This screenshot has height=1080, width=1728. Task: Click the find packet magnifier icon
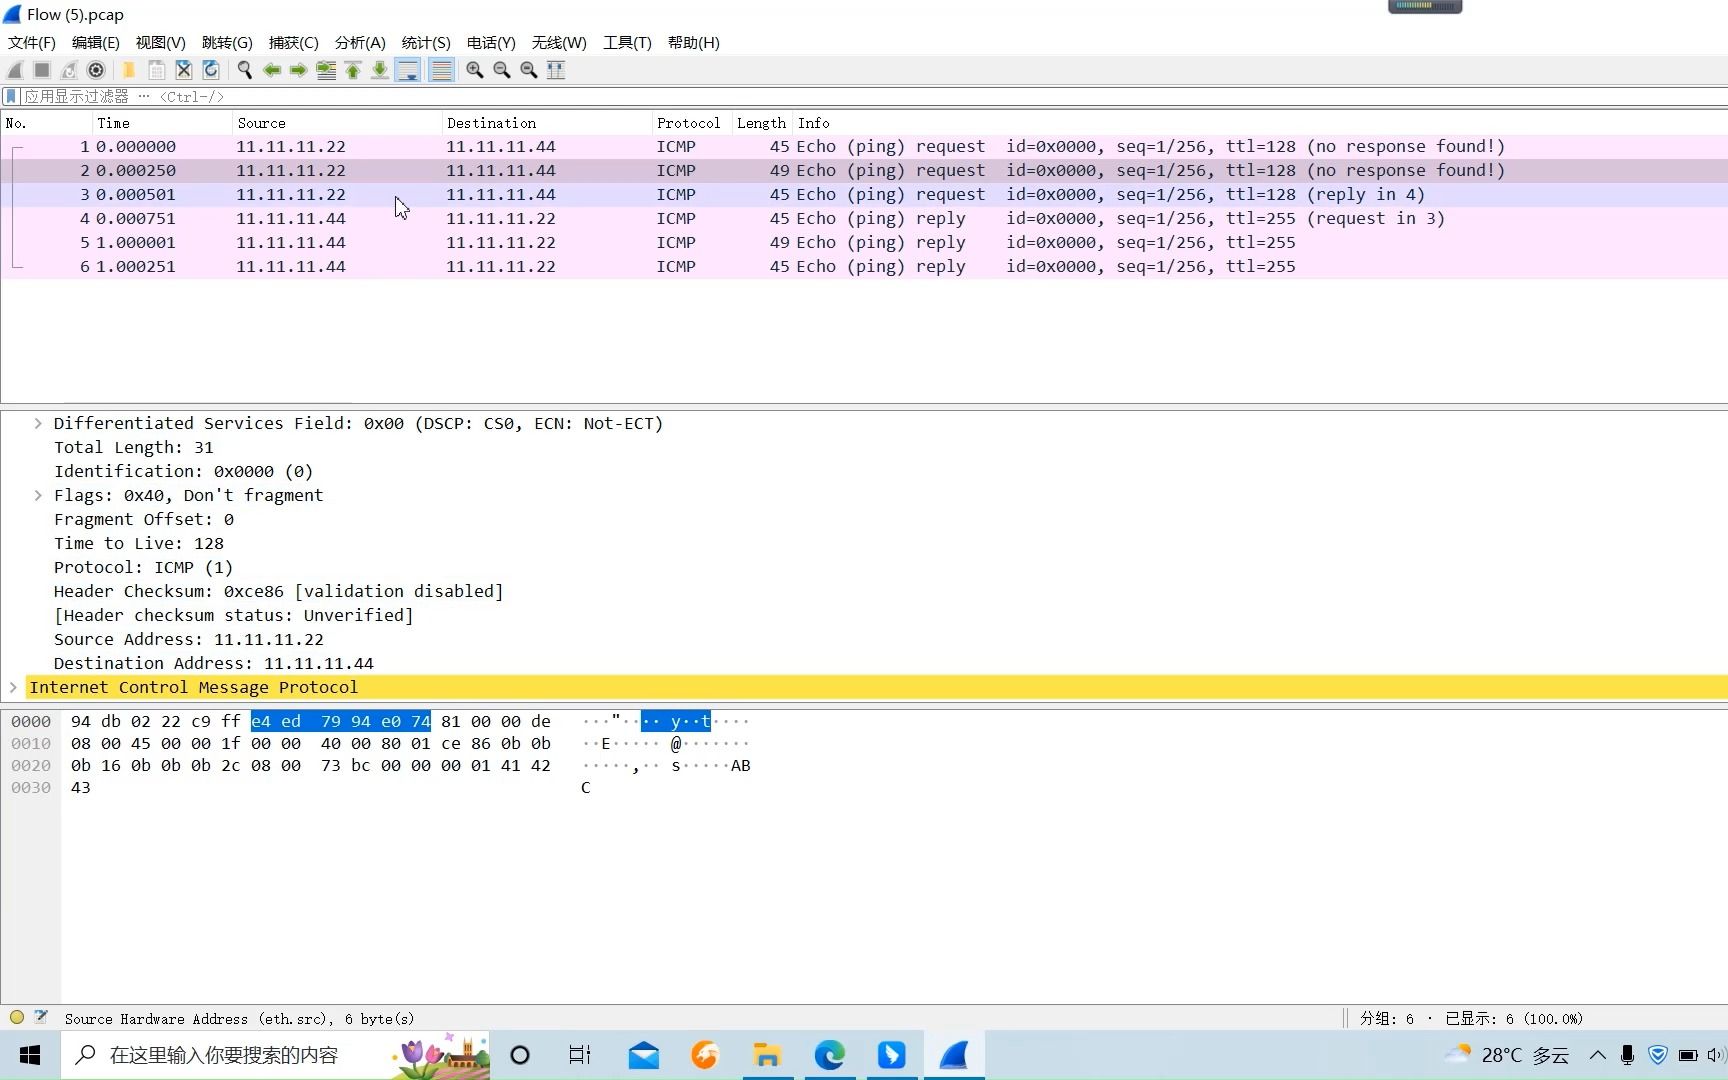(x=244, y=70)
